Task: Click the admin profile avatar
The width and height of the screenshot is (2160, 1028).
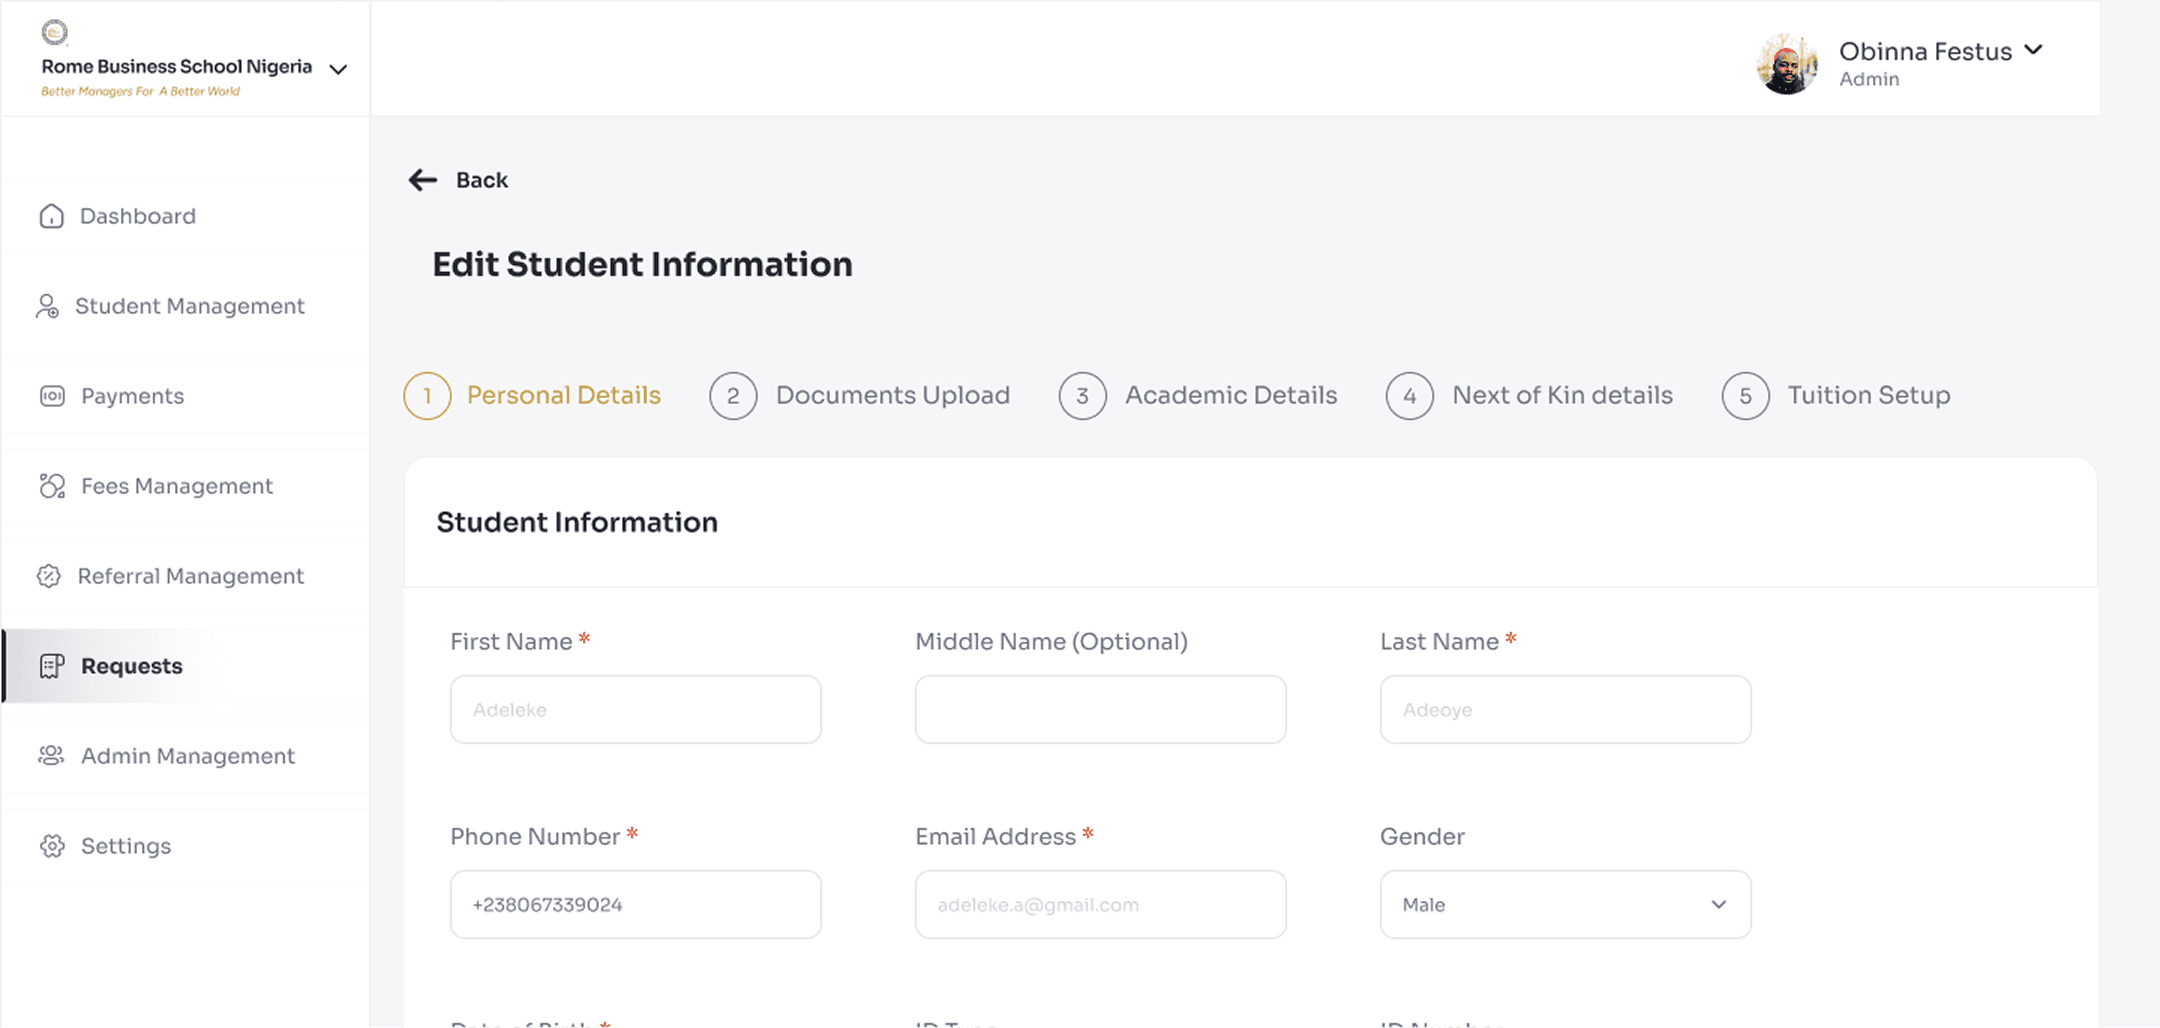Action: [1789, 62]
